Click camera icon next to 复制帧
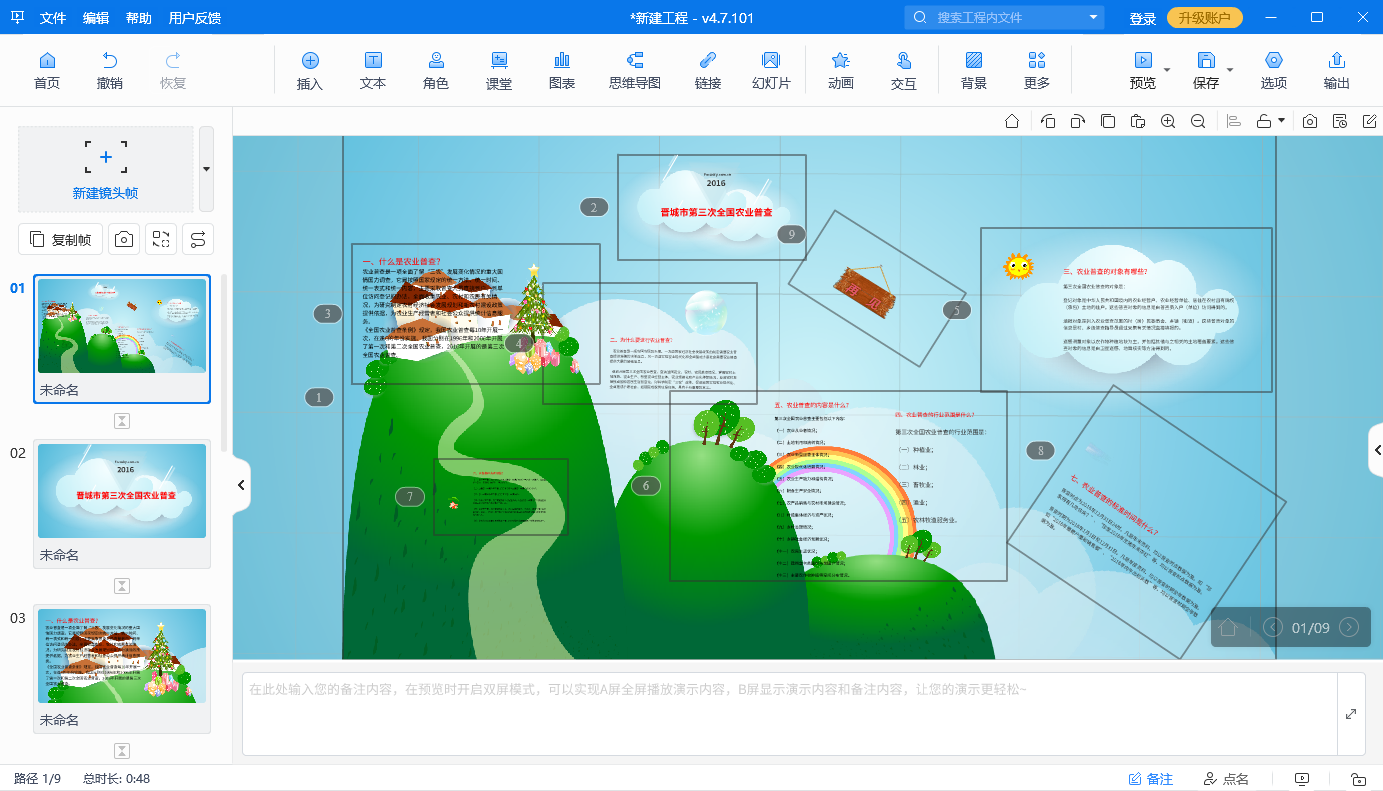This screenshot has width=1383, height=791. [x=123, y=239]
